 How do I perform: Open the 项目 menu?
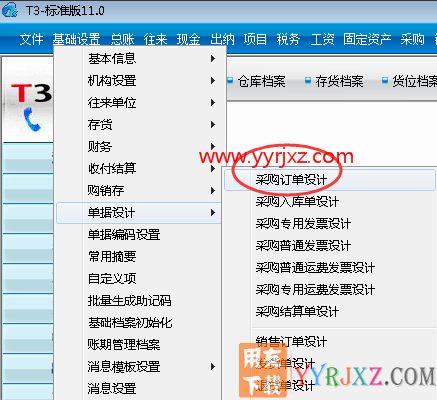click(x=255, y=39)
